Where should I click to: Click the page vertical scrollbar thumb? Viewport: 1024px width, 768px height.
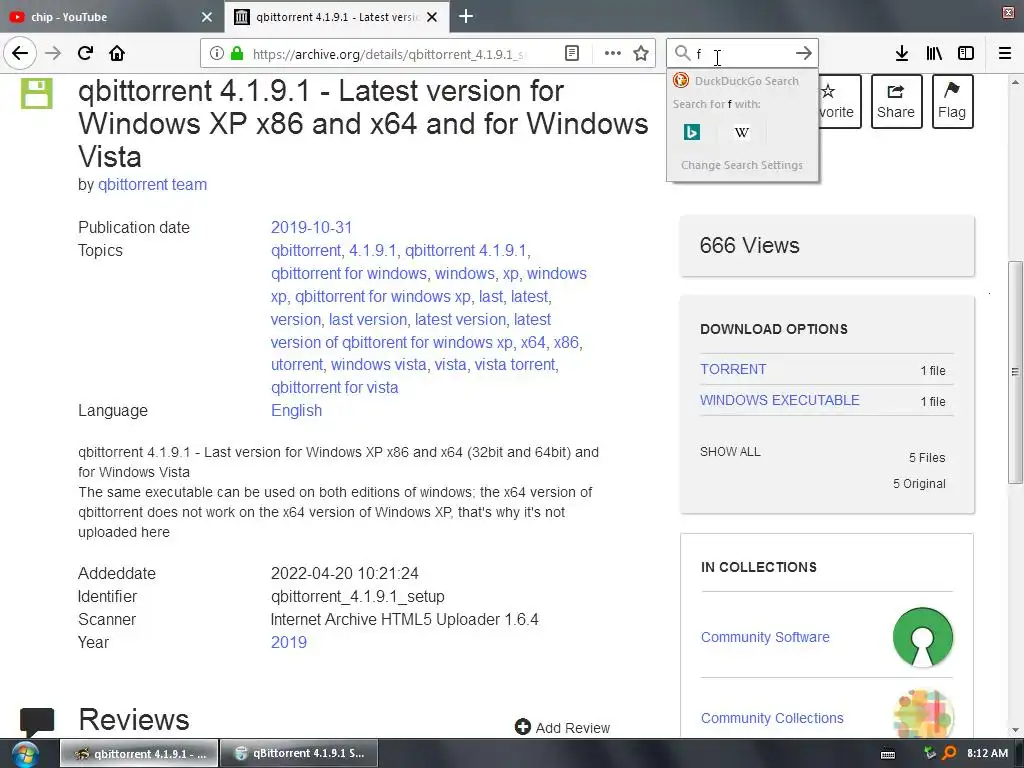tap(1015, 372)
